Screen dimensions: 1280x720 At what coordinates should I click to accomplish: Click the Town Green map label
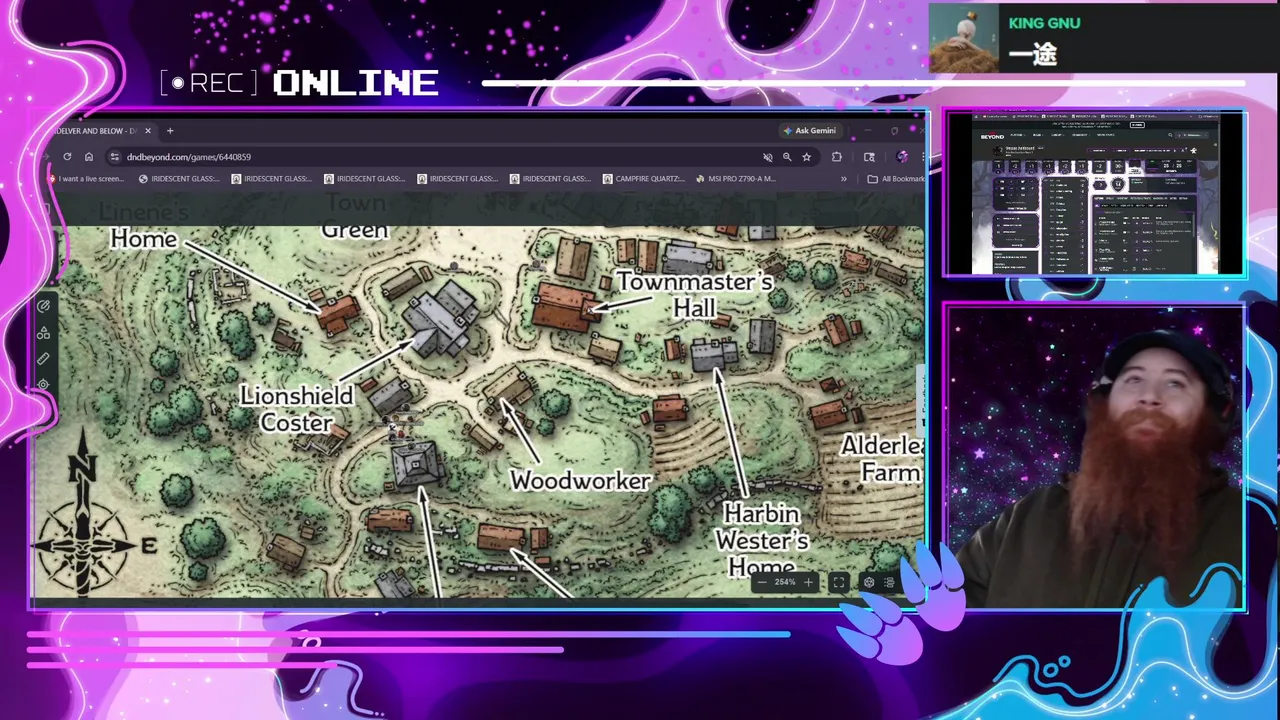355,217
